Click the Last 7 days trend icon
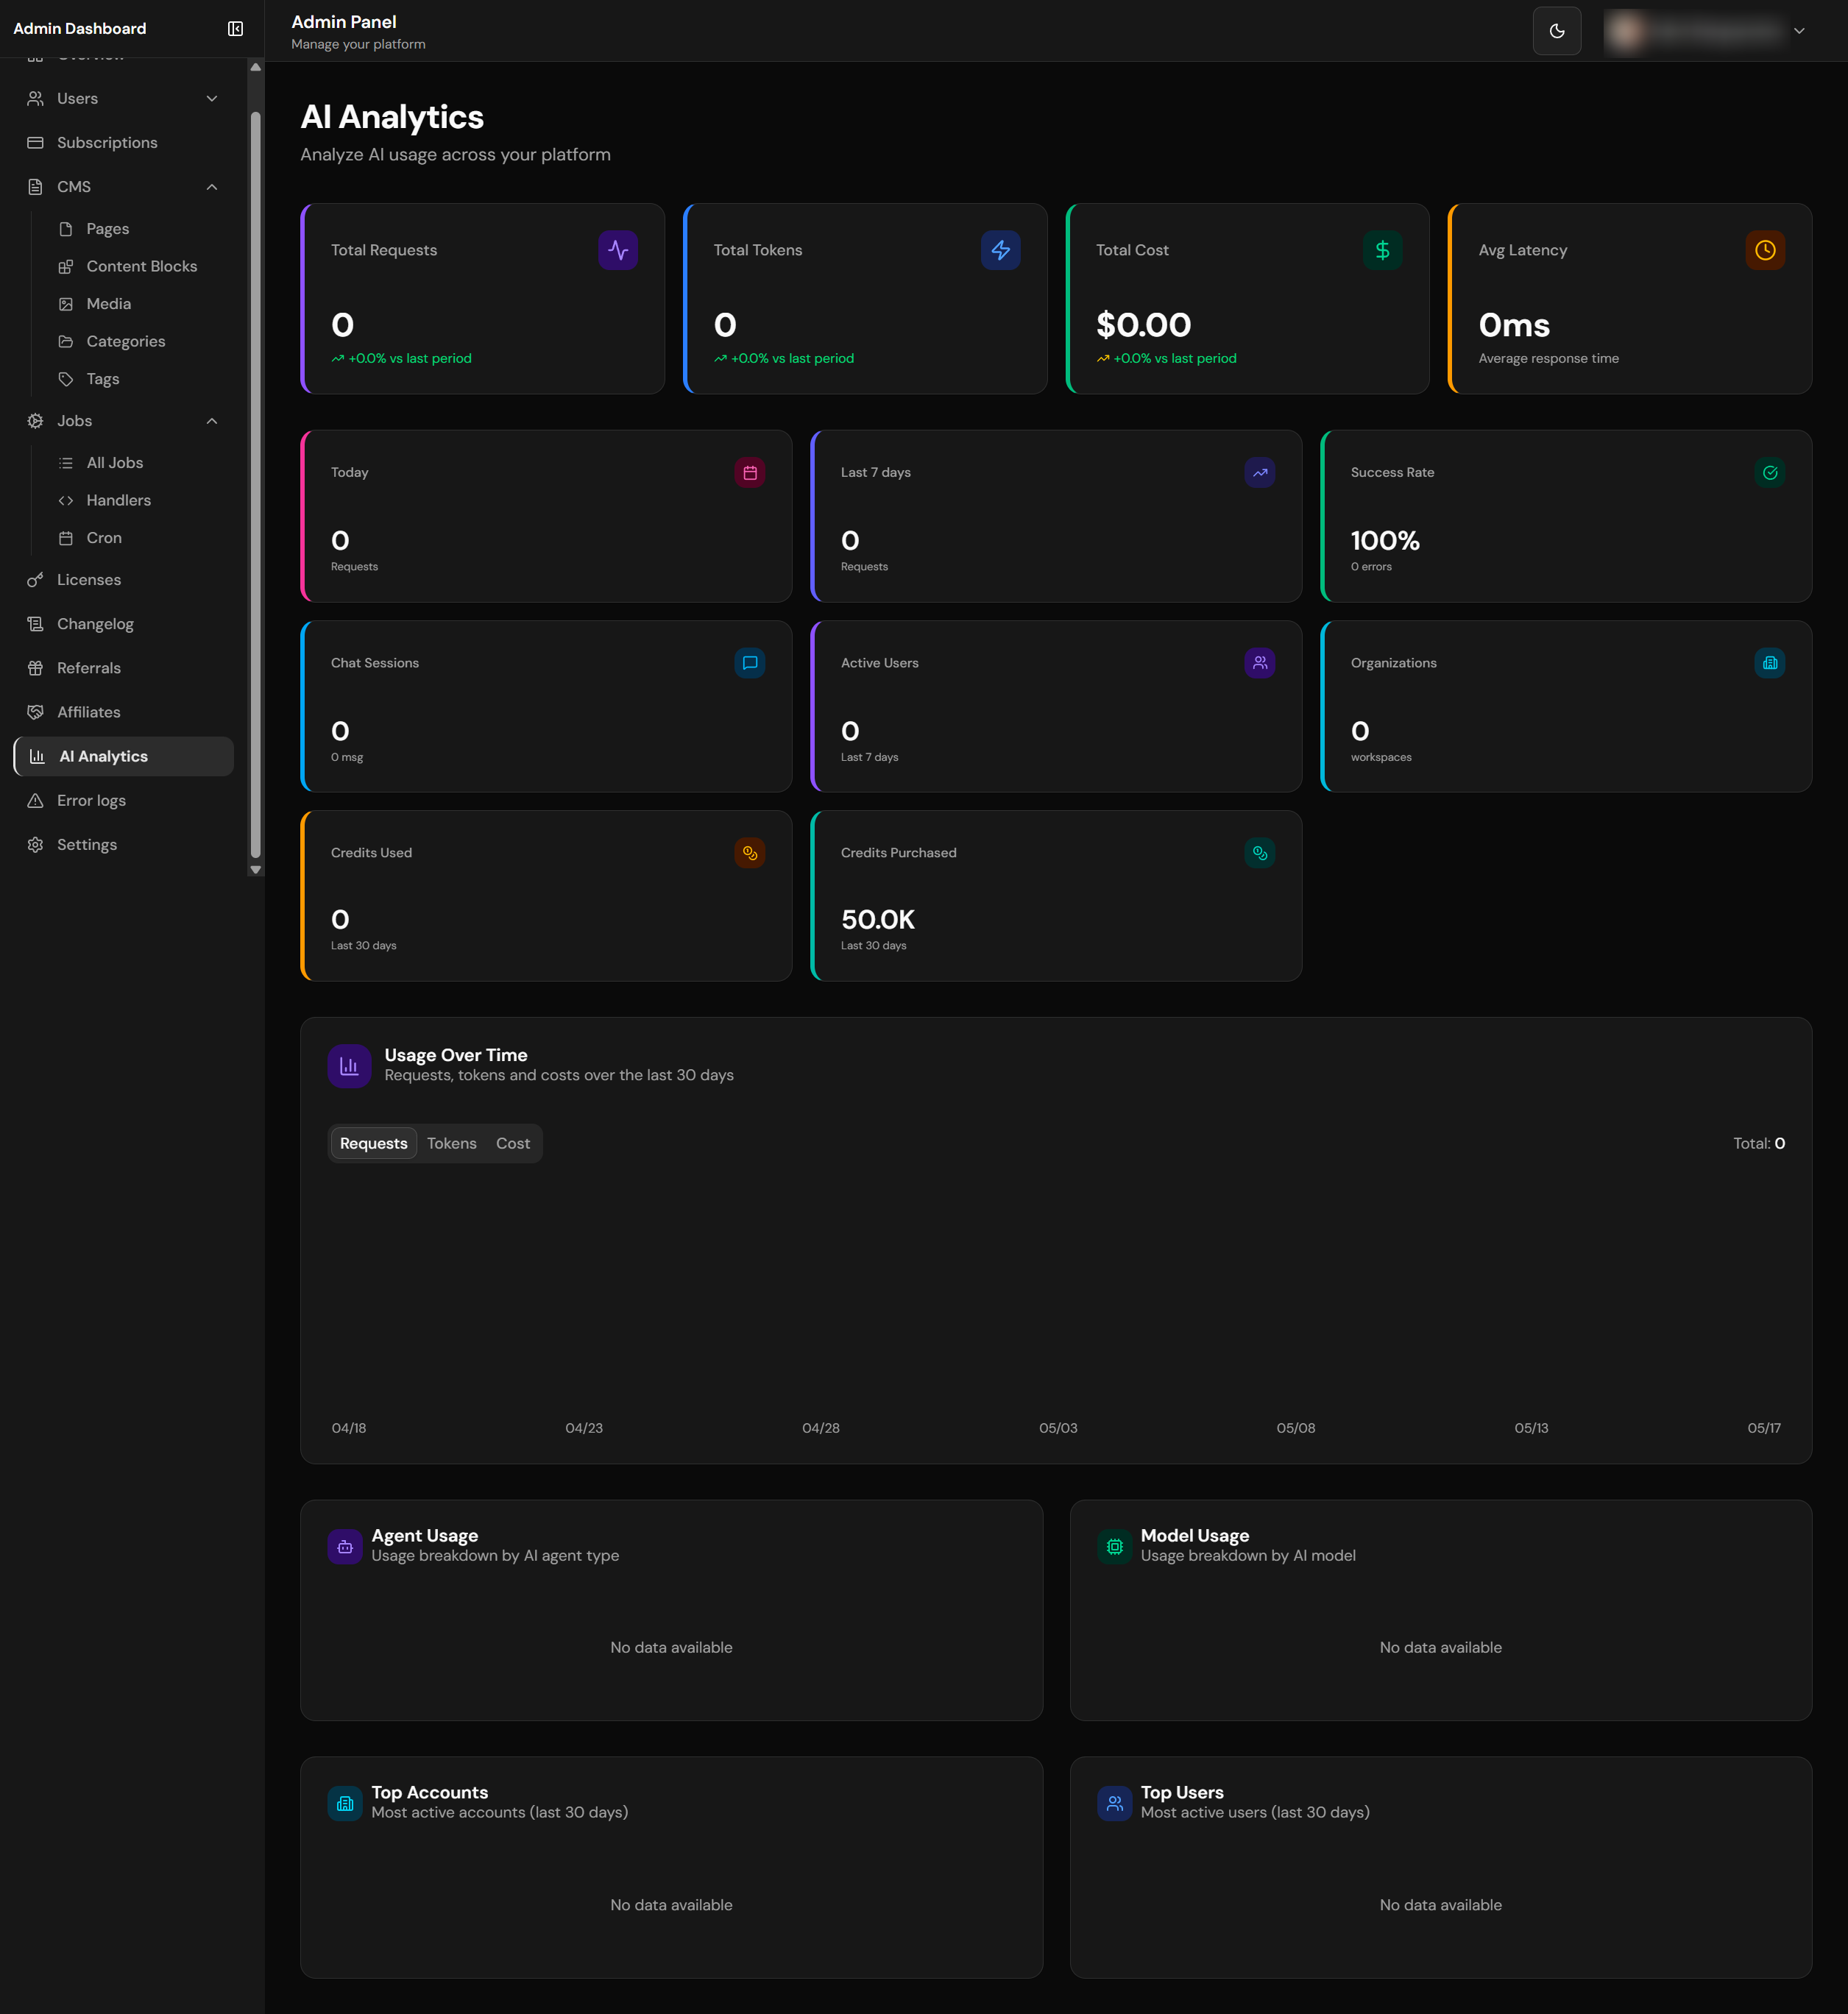 1260,473
